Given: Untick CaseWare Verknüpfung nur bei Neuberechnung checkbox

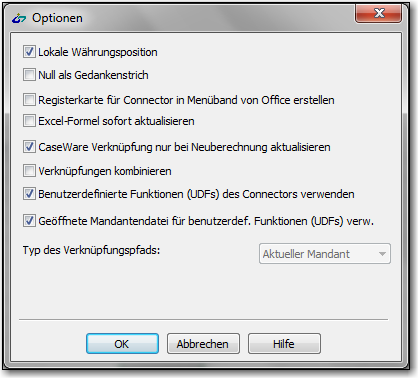Looking at the screenshot, I should click(x=29, y=147).
